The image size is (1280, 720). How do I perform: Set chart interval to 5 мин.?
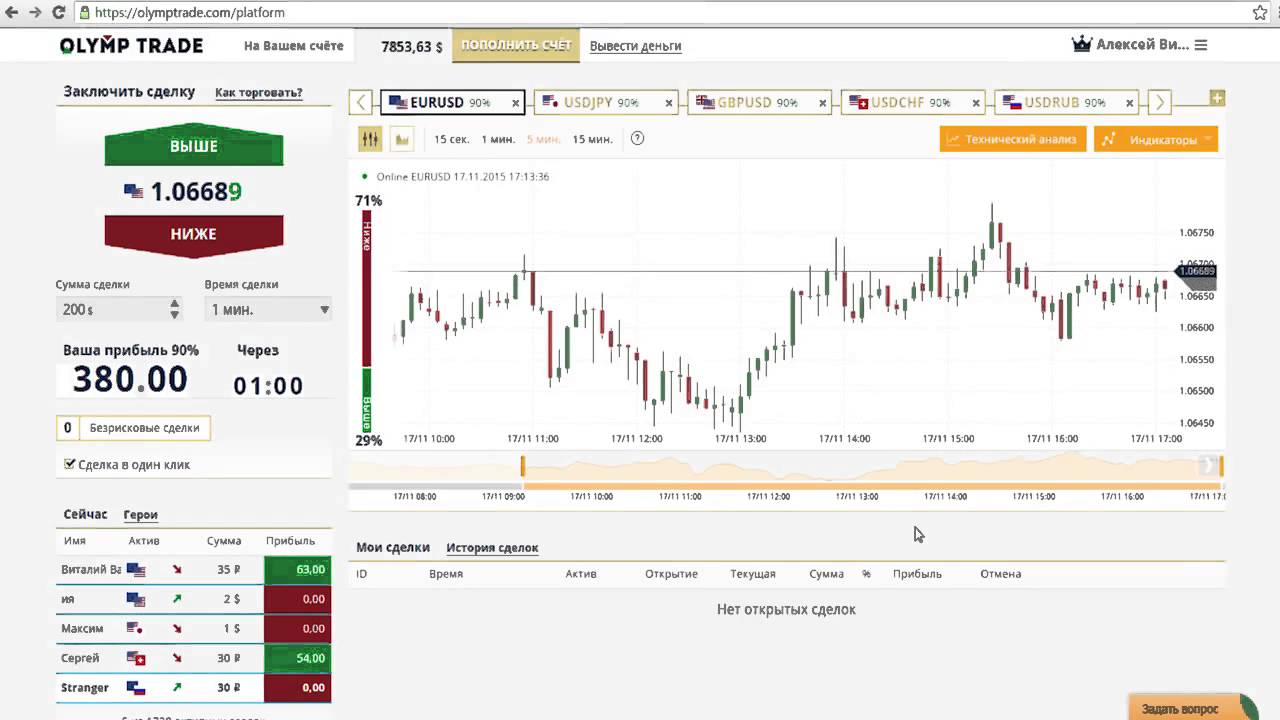click(x=543, y=139)
